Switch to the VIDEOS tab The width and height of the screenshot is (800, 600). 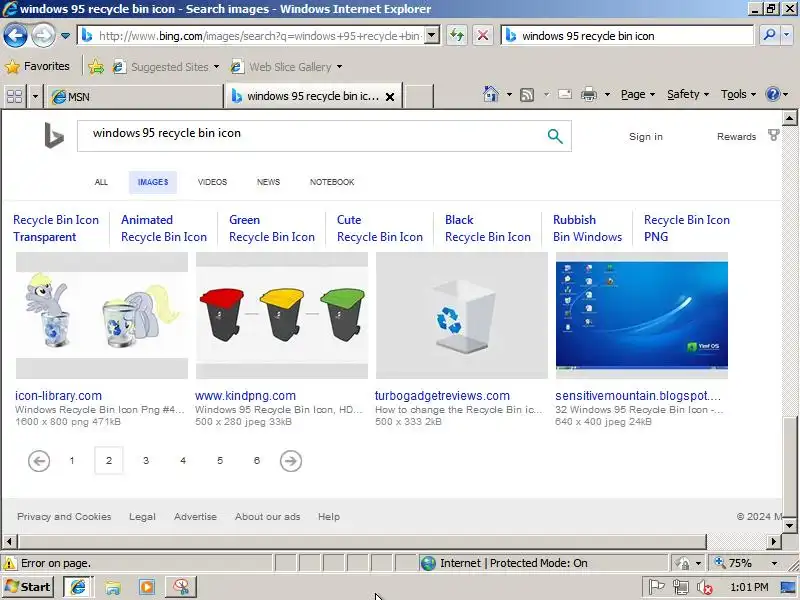coord(212,182)
